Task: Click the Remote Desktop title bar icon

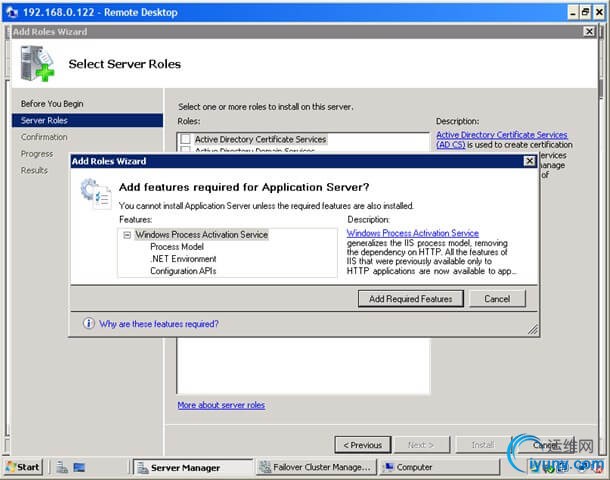Action: point(12,12)
